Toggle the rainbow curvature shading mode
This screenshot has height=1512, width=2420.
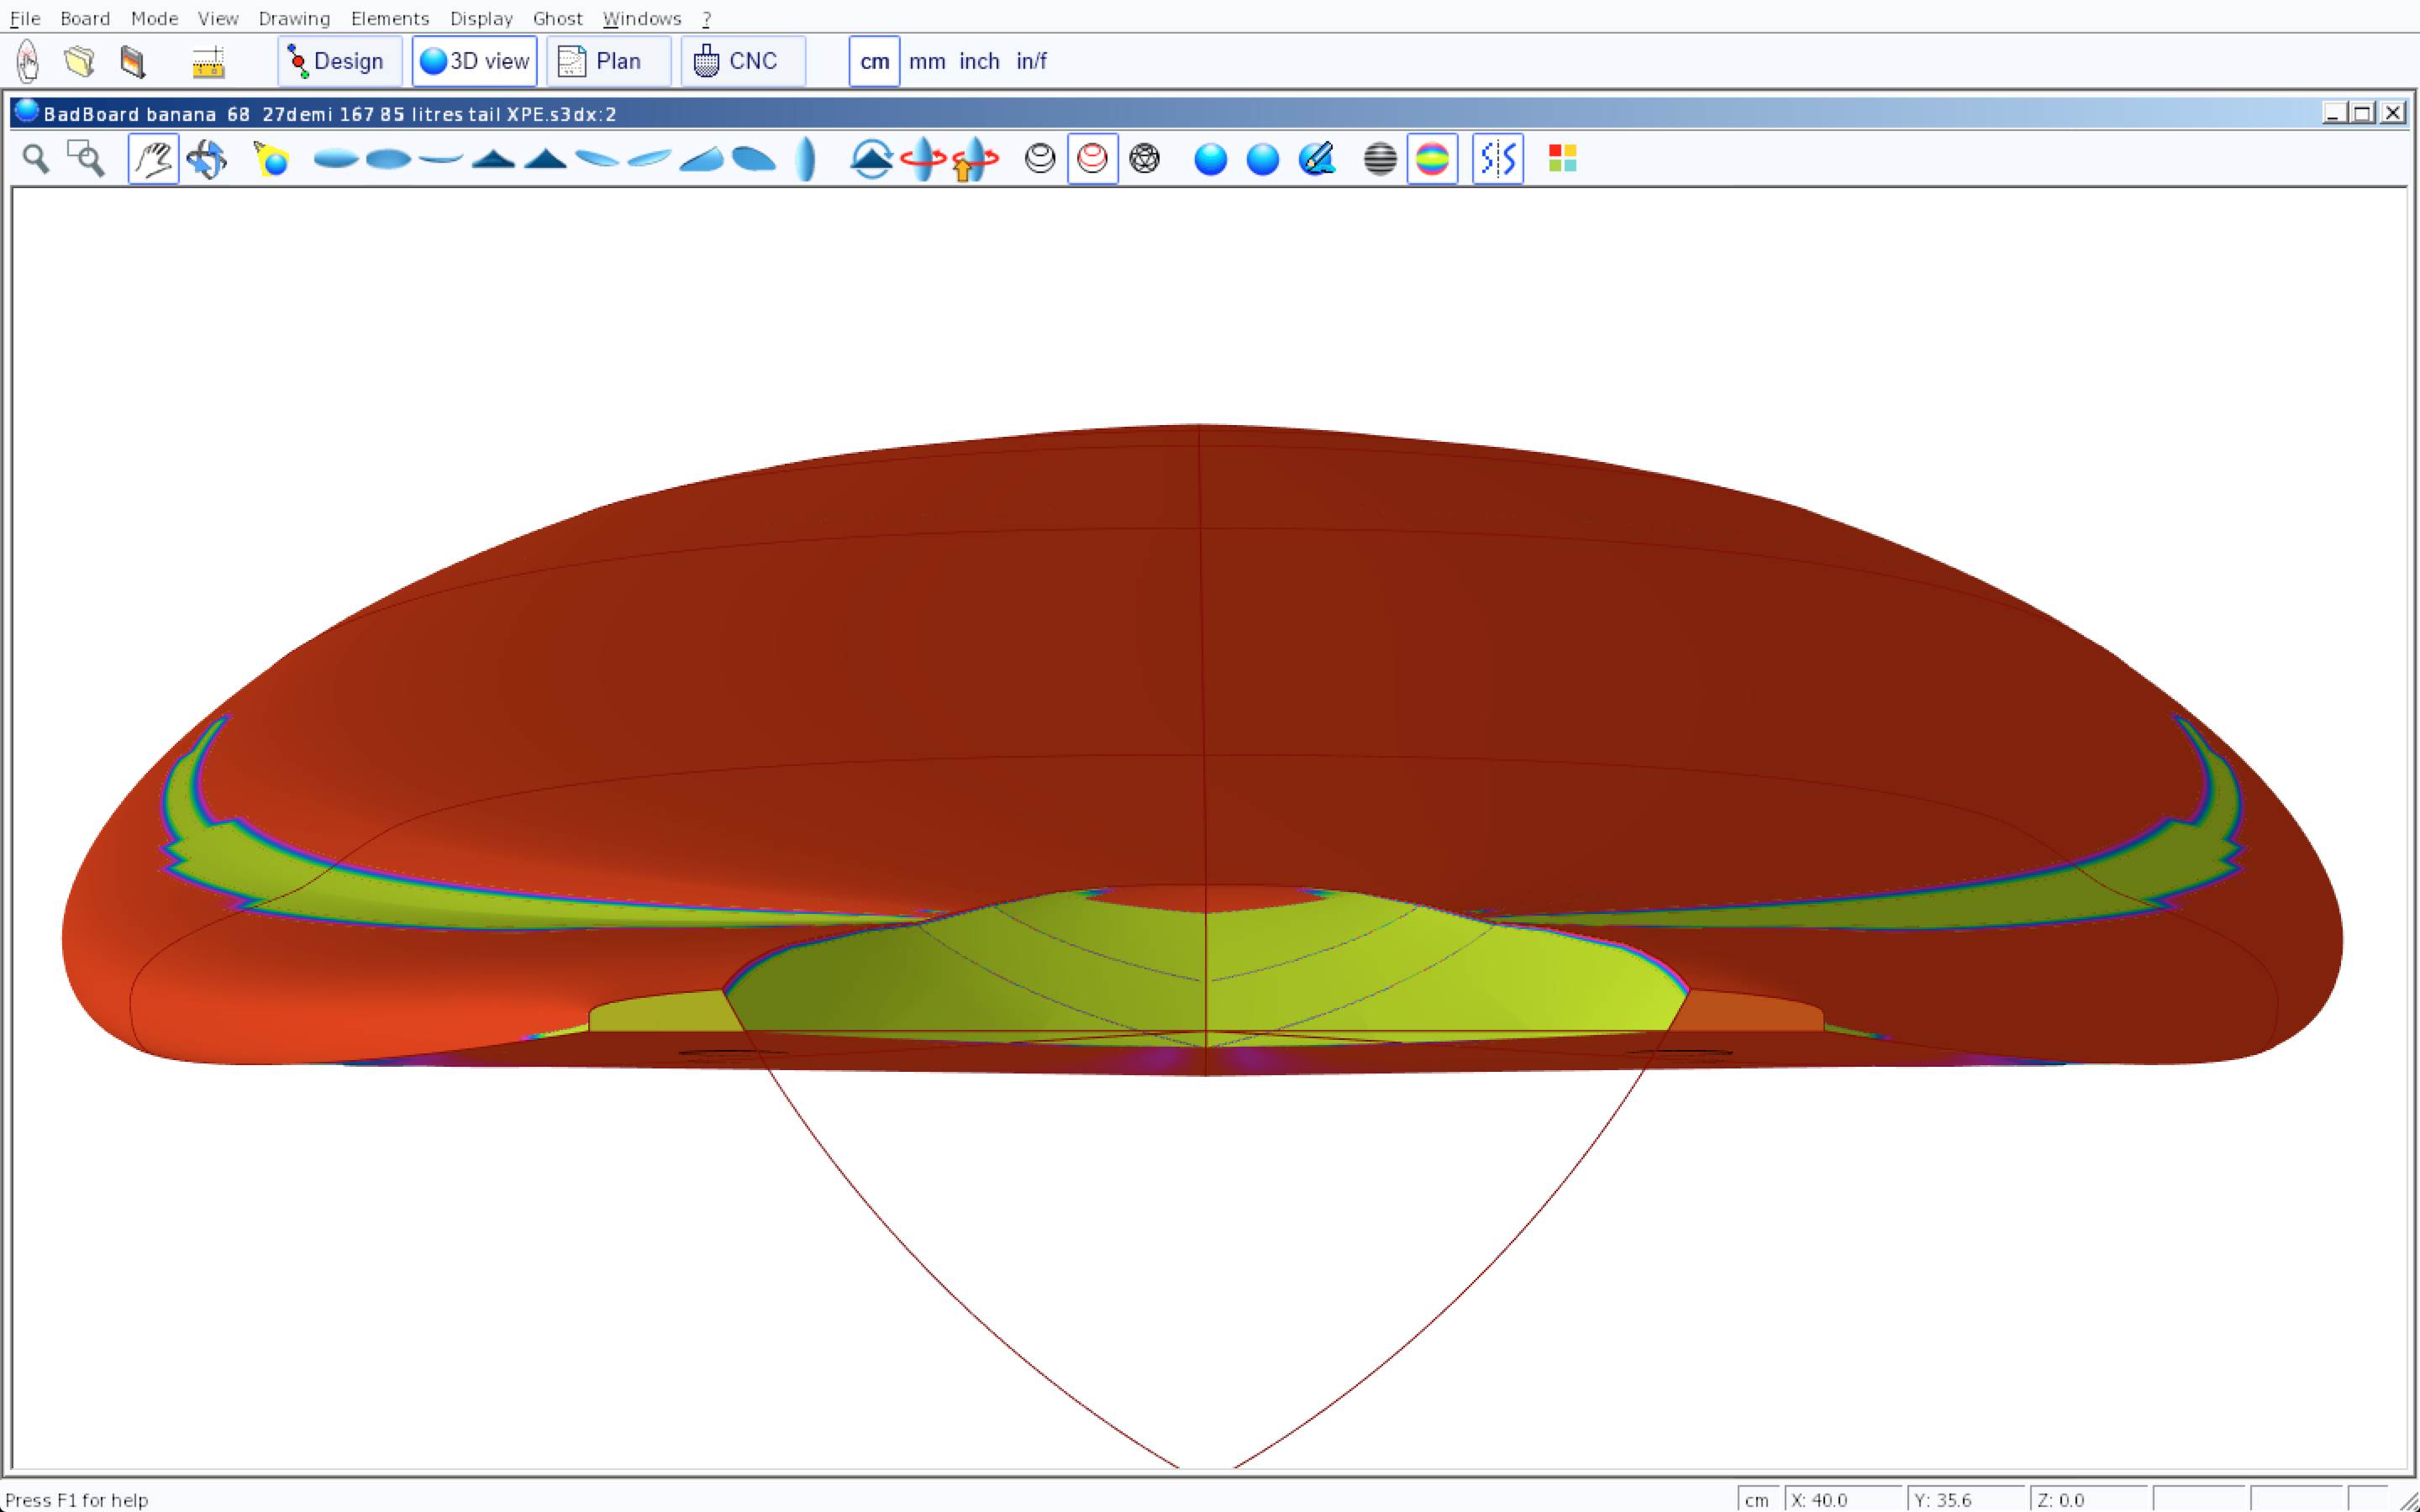pyautogui.click(x=1432, y=159)
